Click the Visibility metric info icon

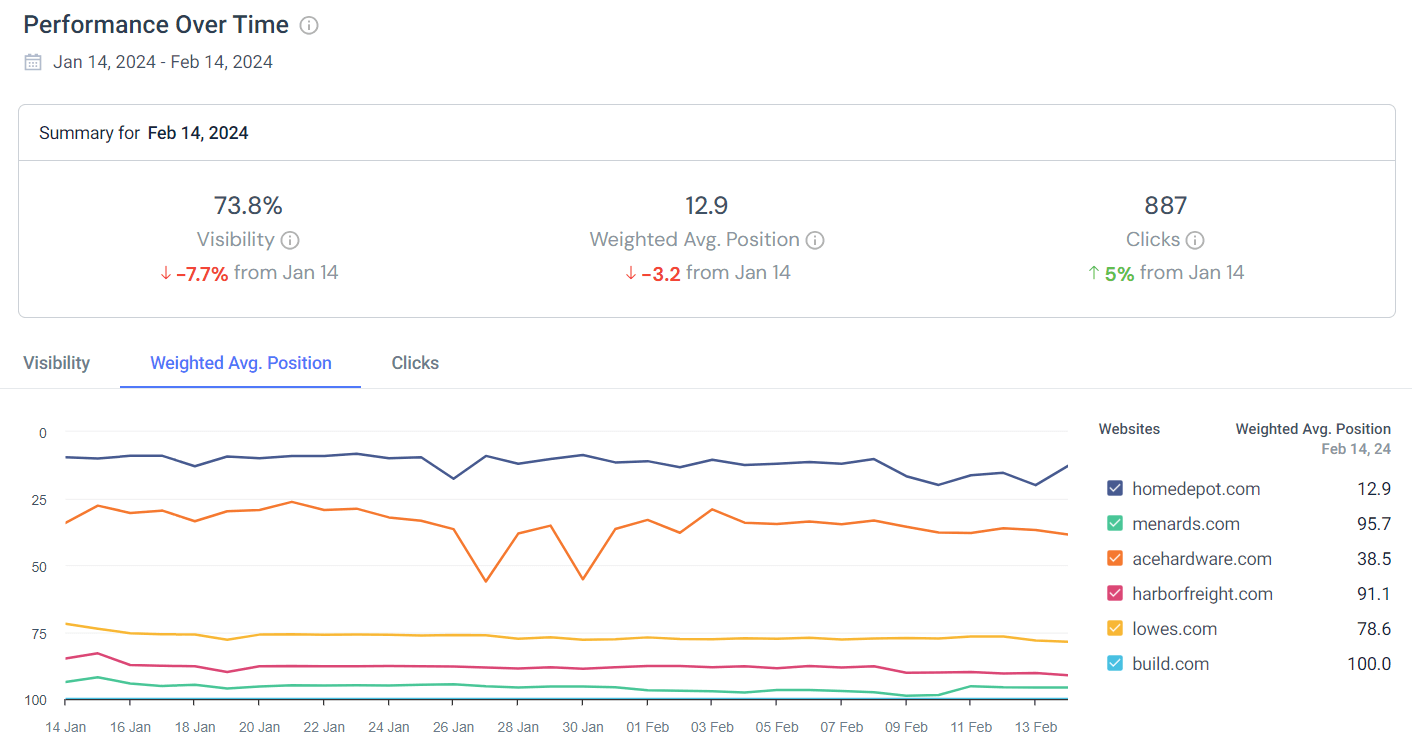click(x=290, y=240)
